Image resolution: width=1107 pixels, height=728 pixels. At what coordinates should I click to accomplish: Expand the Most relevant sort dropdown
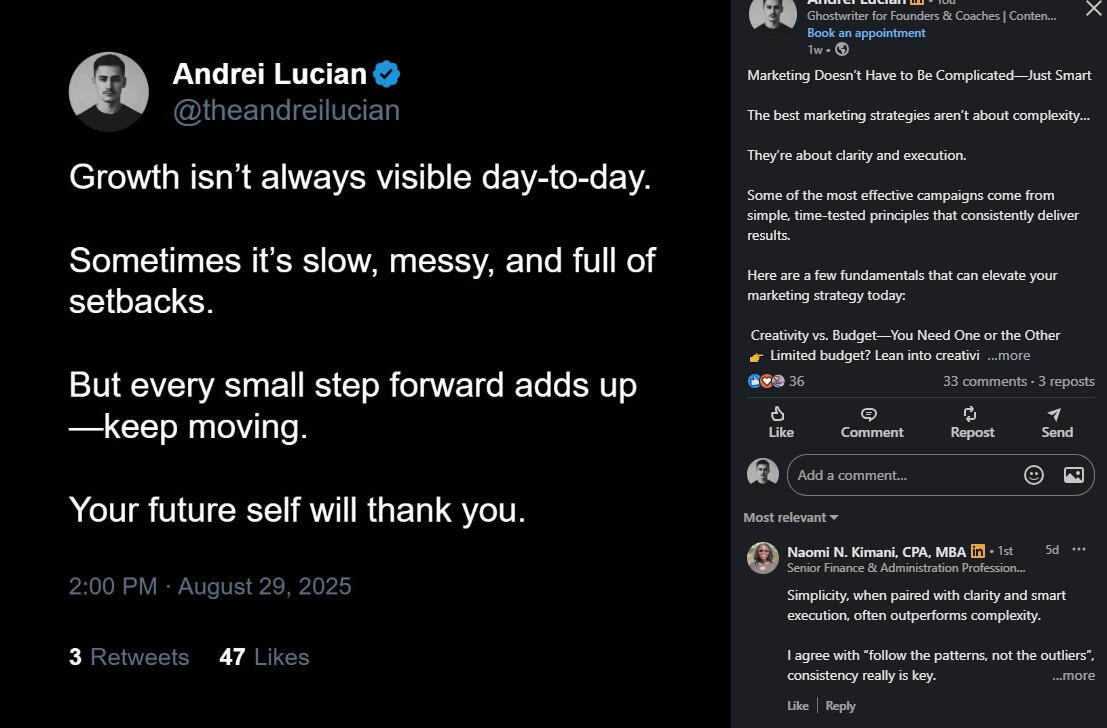click(x=791, y=517)
